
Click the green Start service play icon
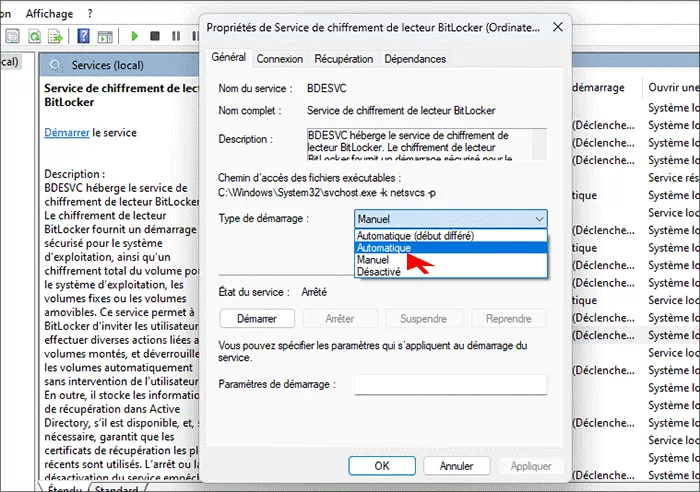[x=134, y=36]
